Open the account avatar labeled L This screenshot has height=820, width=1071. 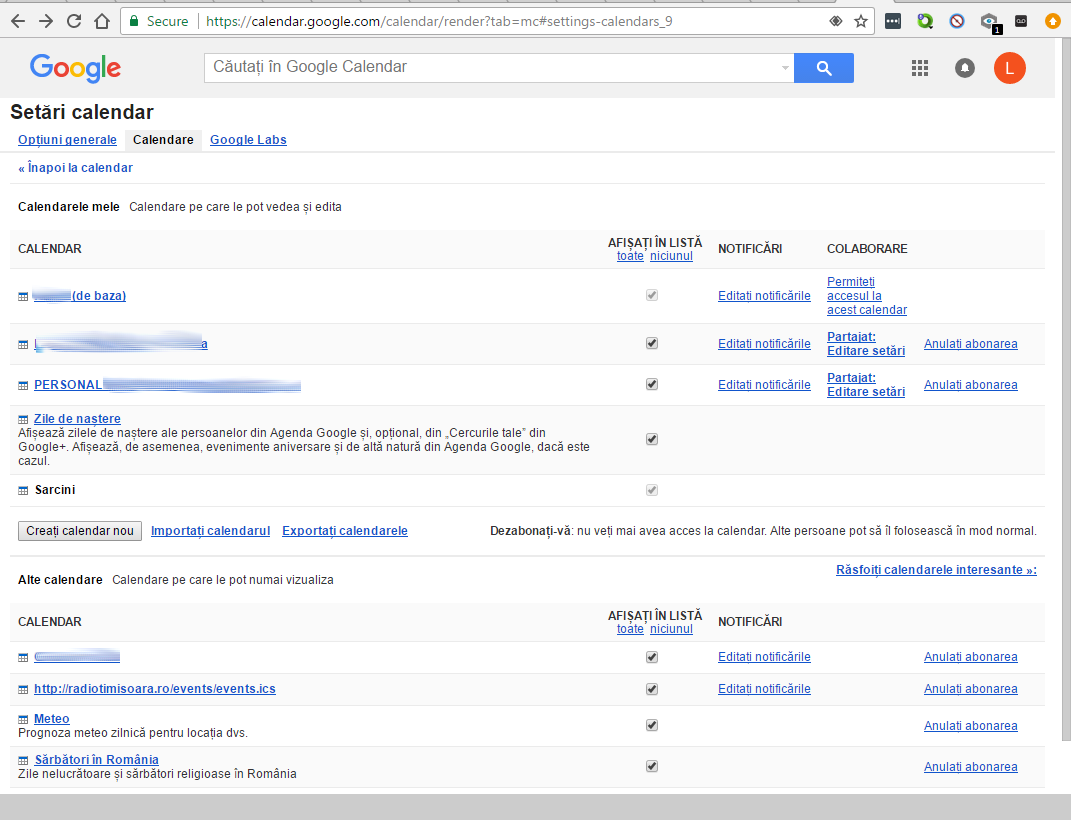1009,68
